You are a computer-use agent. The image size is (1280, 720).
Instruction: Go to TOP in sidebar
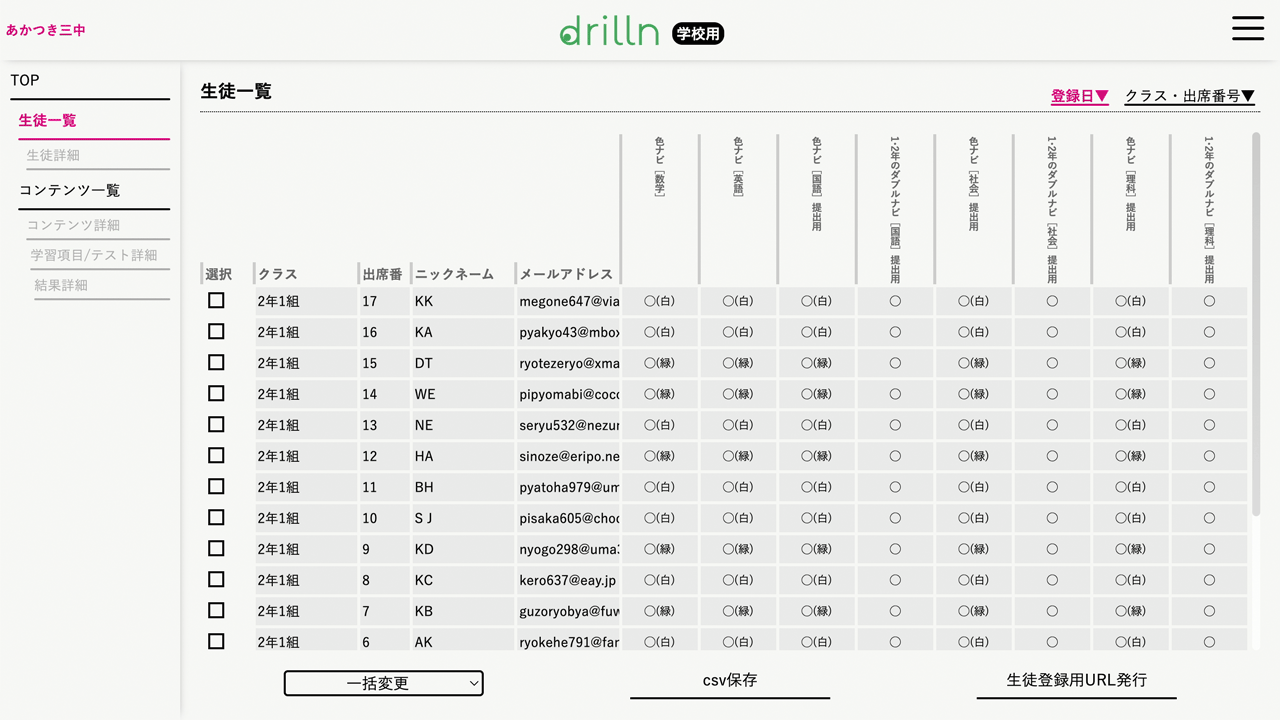(x=25, y=80)
